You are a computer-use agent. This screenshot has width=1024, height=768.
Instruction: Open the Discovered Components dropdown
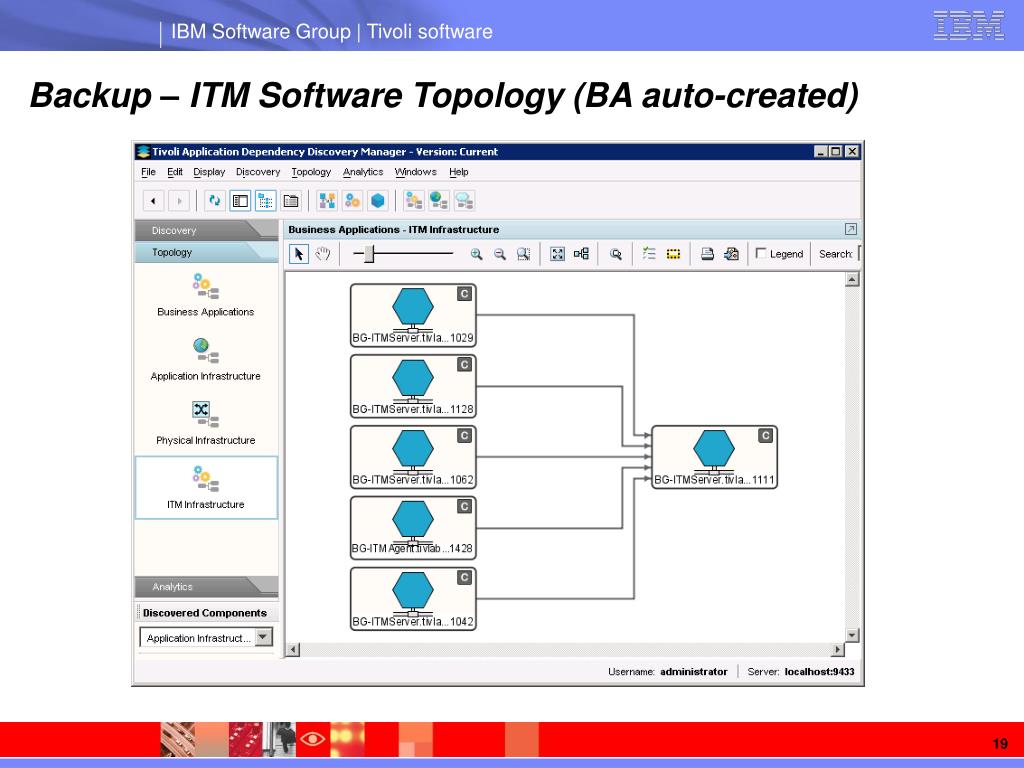click(264, 637)
